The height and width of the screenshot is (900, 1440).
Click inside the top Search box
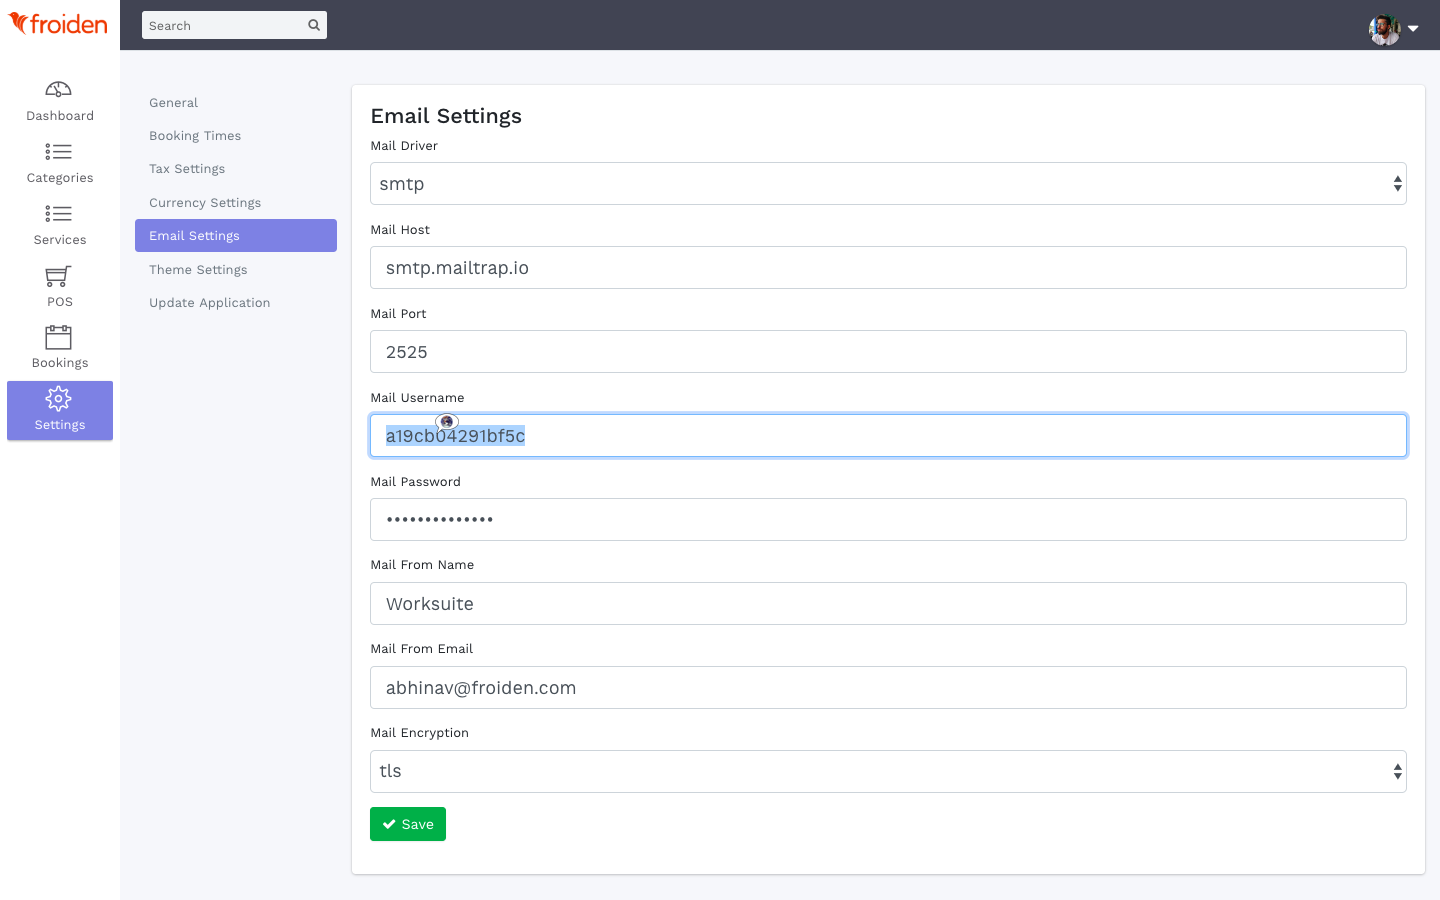point(224,25)
